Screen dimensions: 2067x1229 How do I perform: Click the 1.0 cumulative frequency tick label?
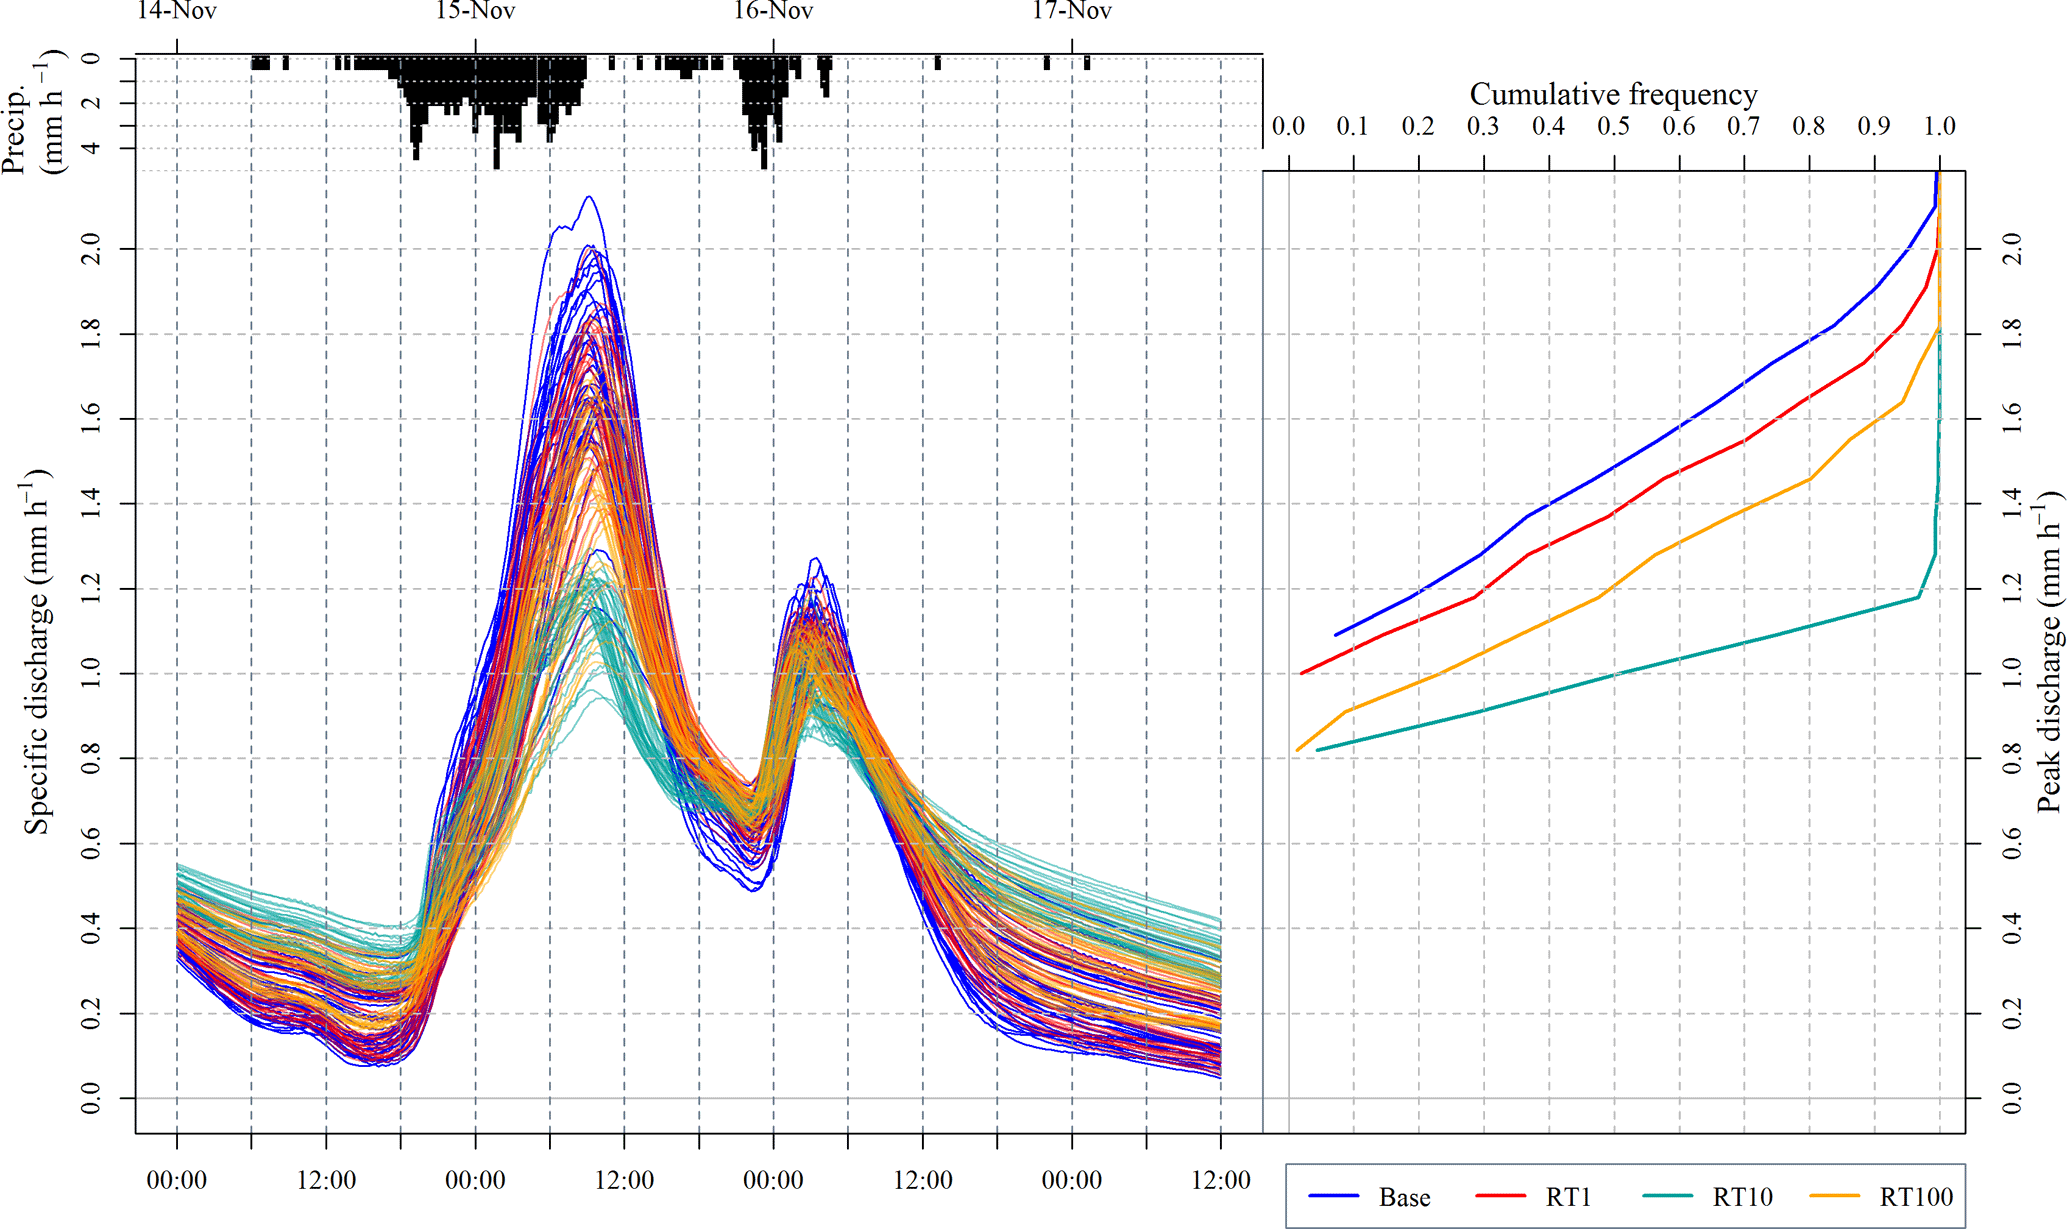click(1939, 126)
